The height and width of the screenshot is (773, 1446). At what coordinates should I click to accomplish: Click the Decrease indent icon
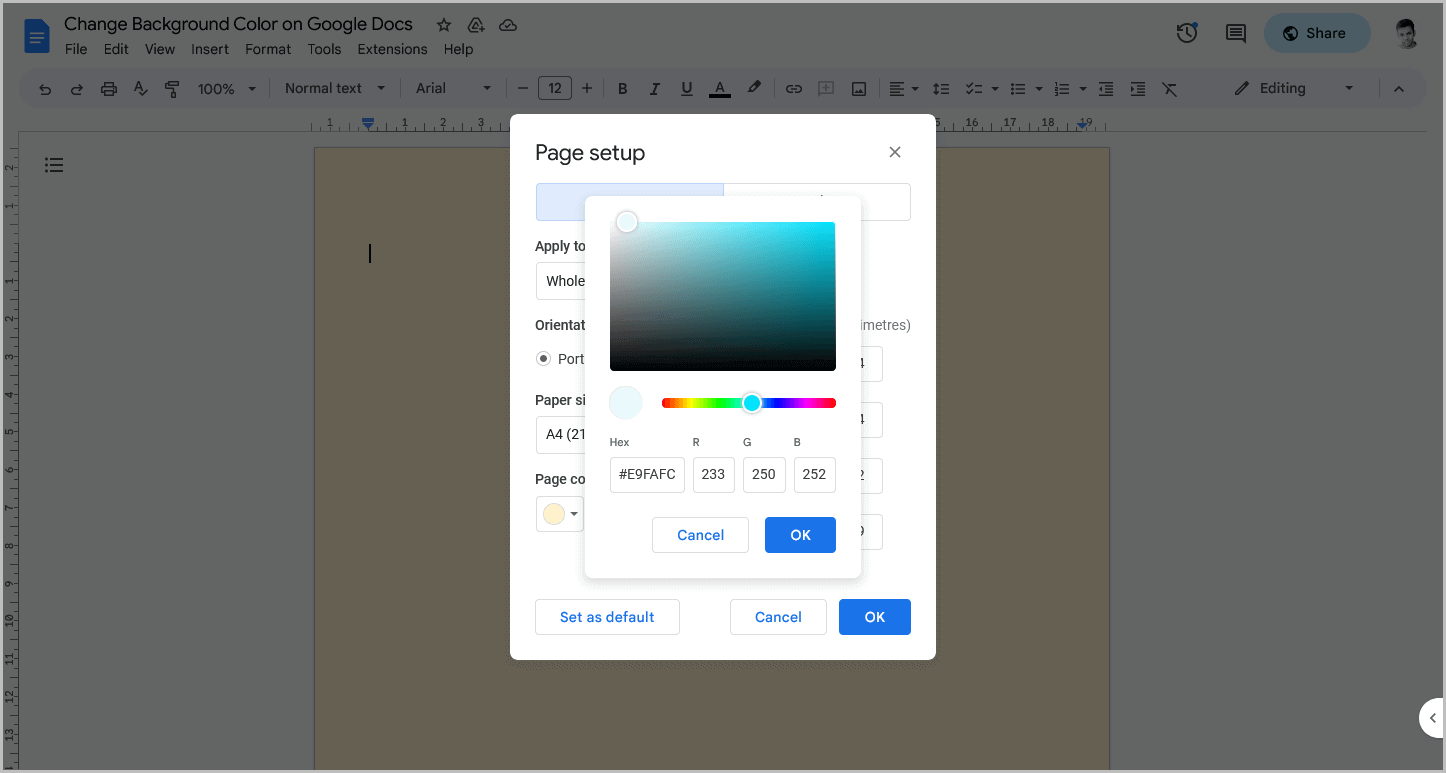coord(1105,89)
